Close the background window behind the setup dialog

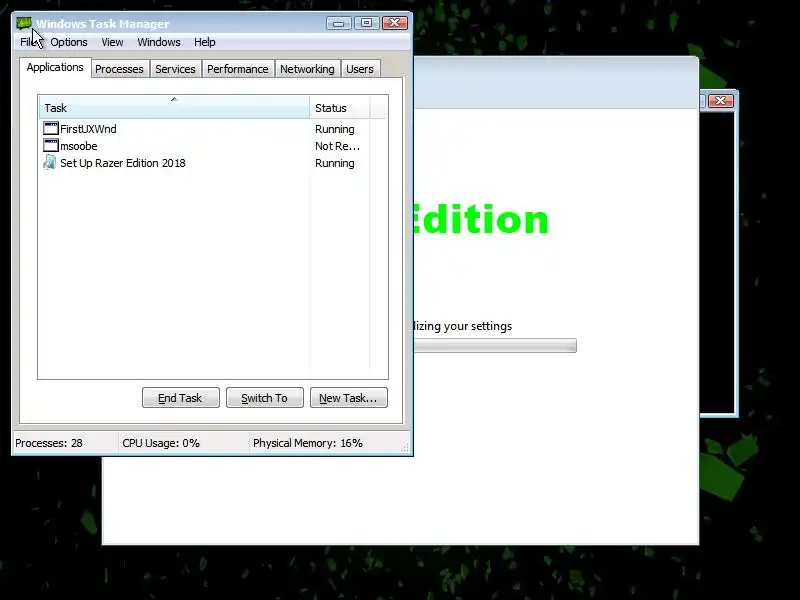coord(720,101)
